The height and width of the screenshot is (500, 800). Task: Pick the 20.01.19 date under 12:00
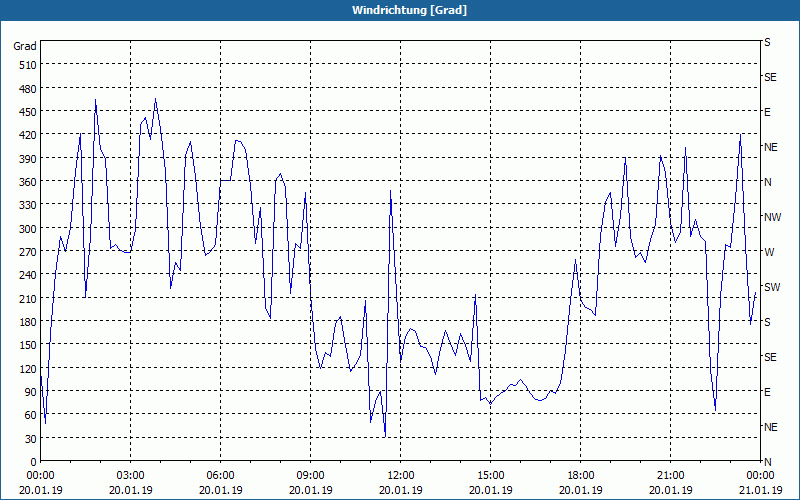coord(401,490)
